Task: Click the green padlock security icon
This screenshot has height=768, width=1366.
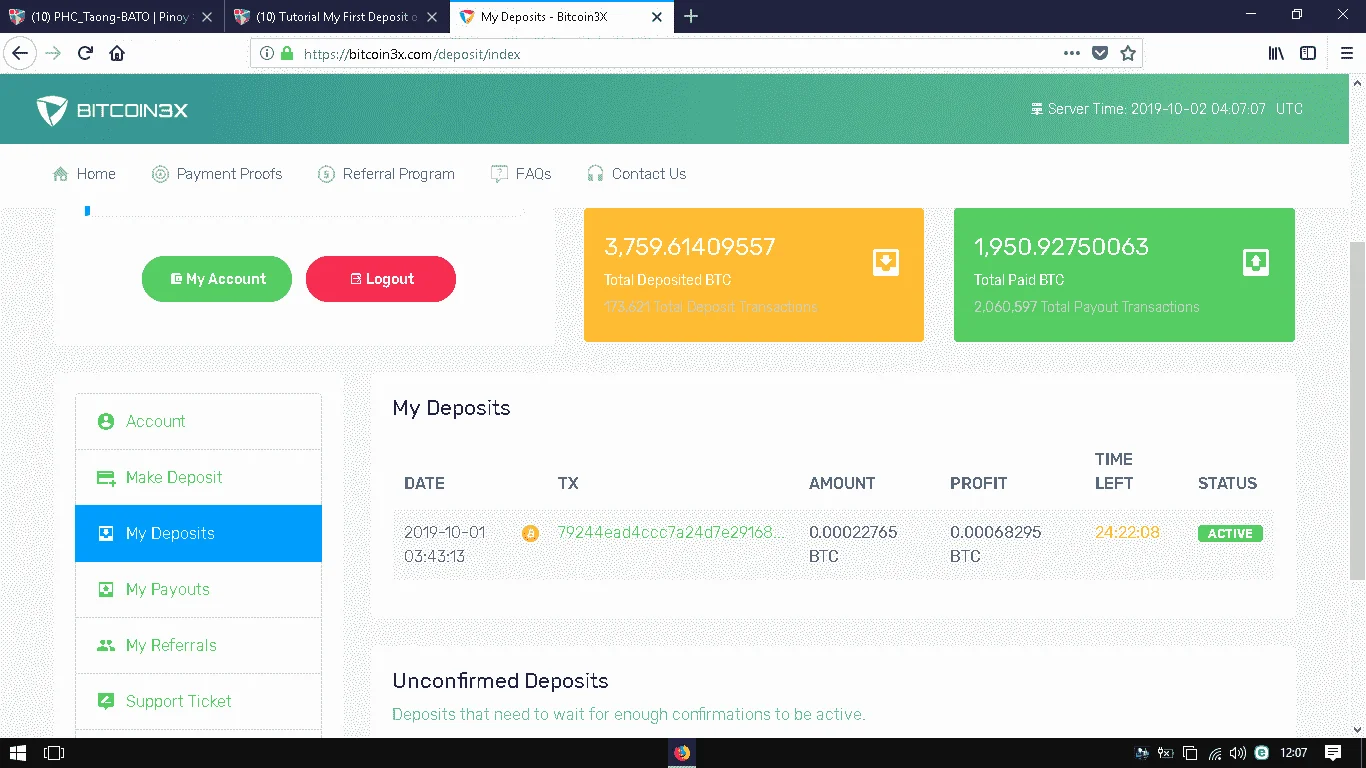Action: (x=287, y=54)
